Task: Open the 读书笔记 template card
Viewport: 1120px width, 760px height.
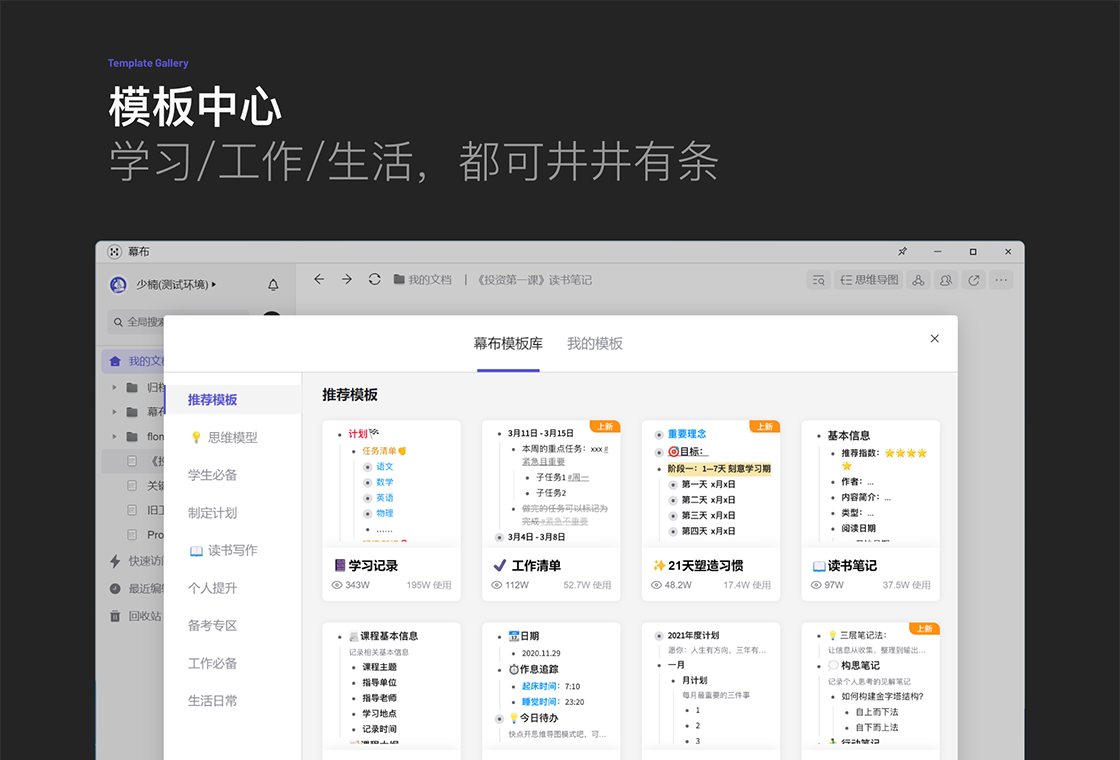Action: (x=871, y=510)
